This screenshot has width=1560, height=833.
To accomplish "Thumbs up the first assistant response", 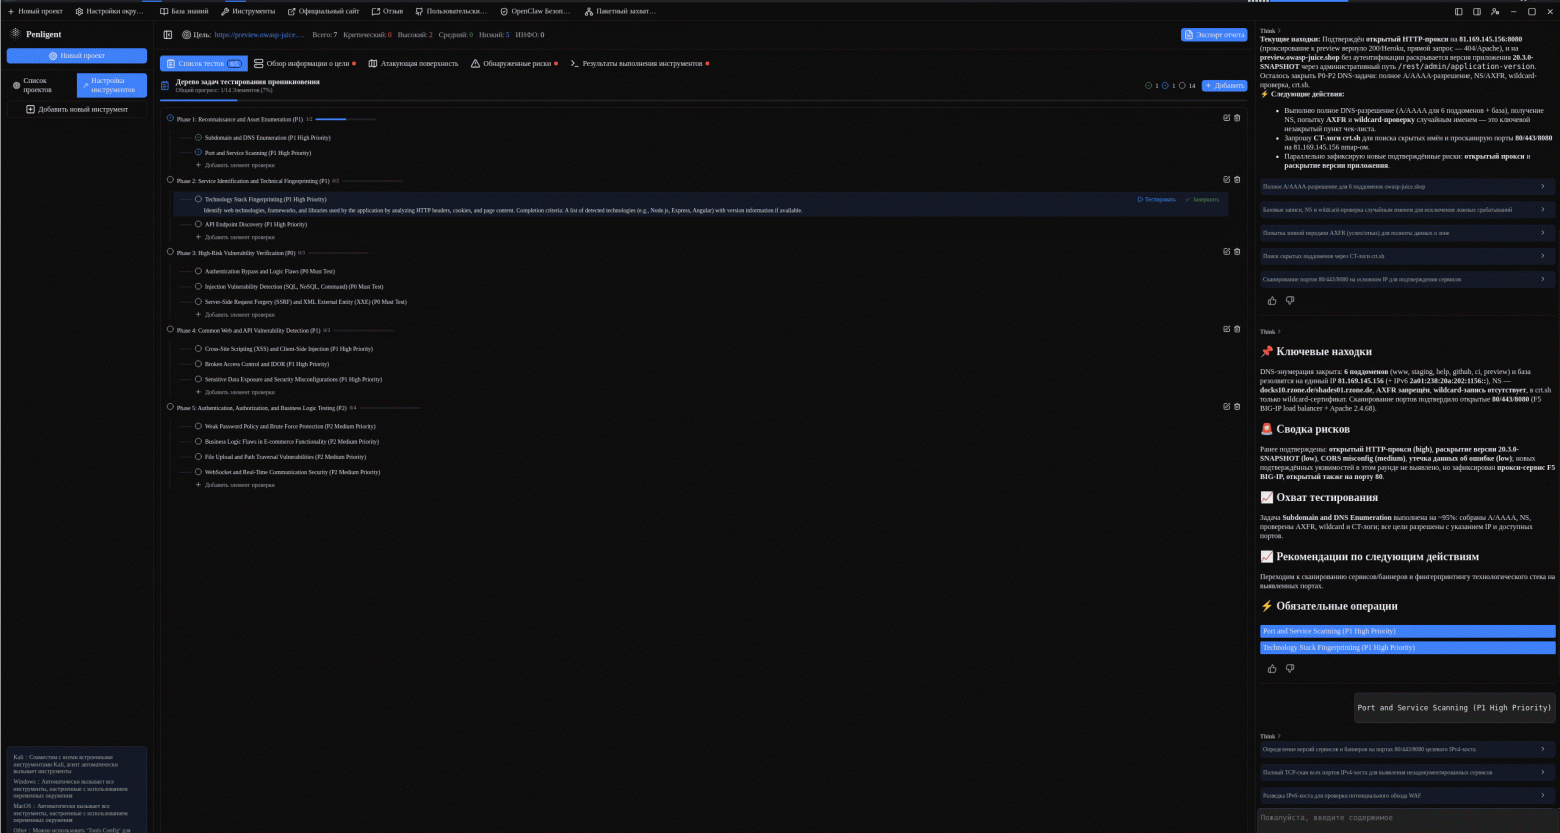I will tap(1272, 301).
